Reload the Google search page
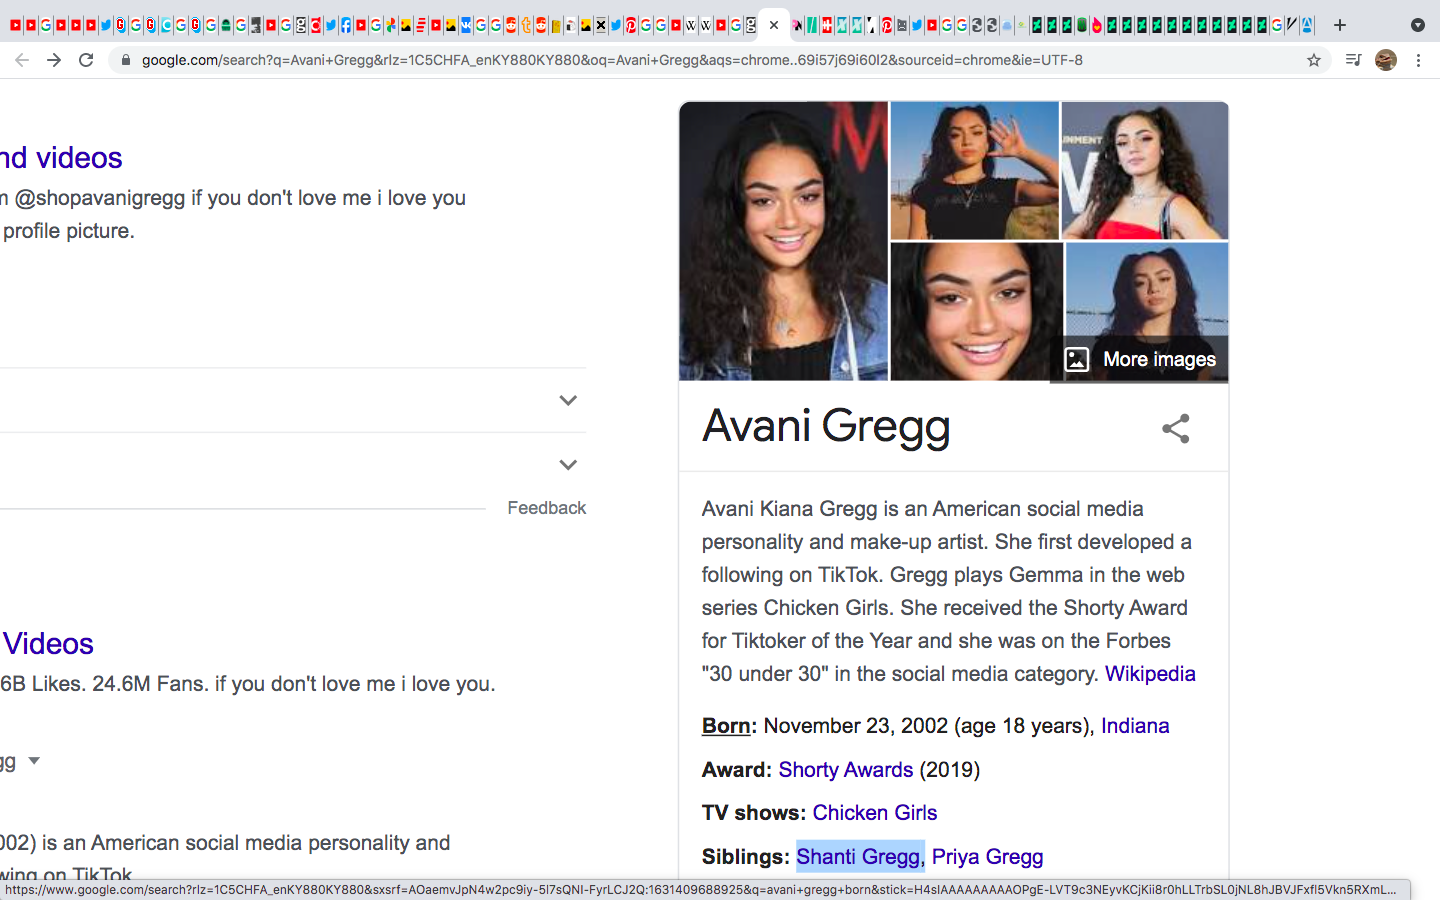1440x900 pixels. tap(86, 60)
